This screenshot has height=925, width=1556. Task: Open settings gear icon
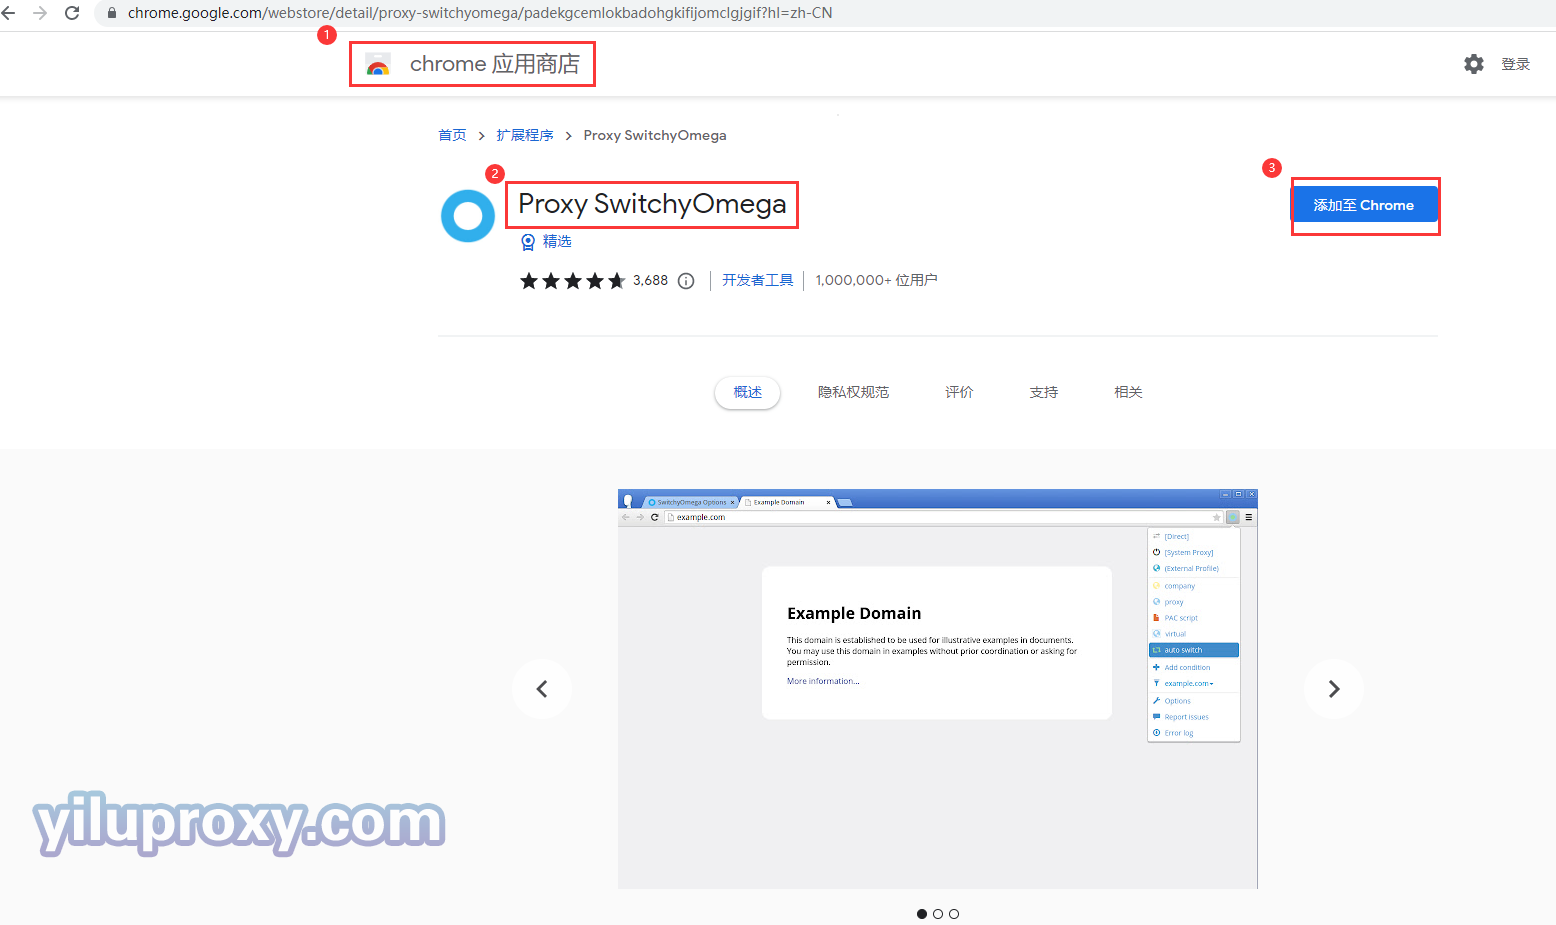1474,64
